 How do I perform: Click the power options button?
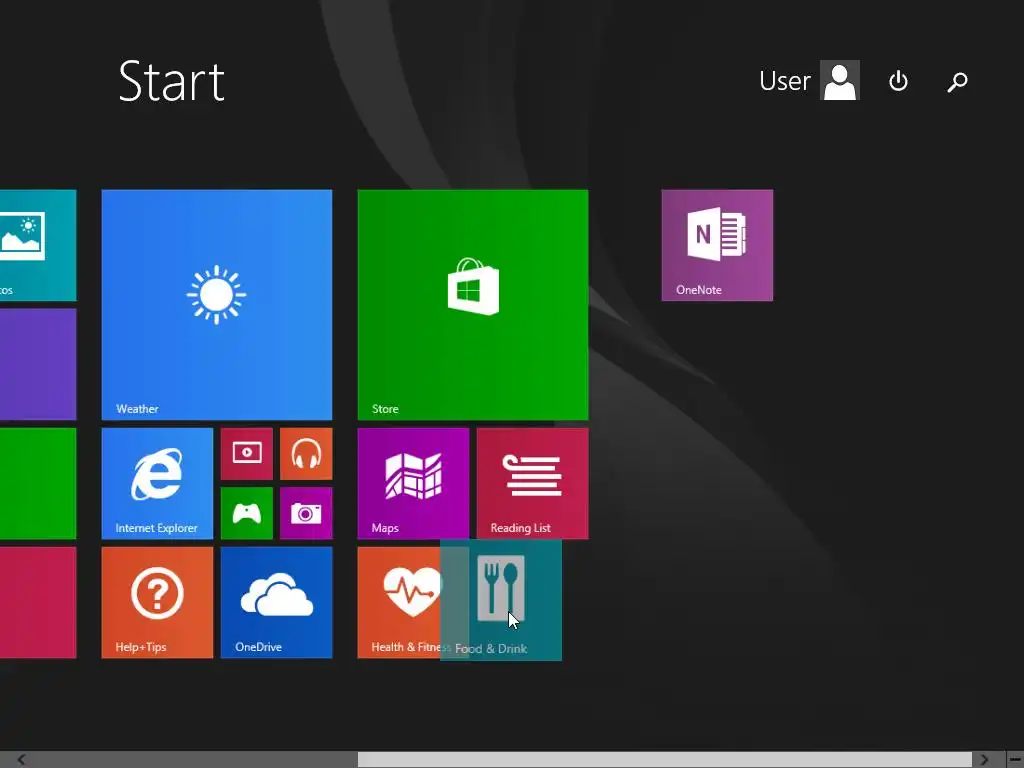tap(899, 81)
